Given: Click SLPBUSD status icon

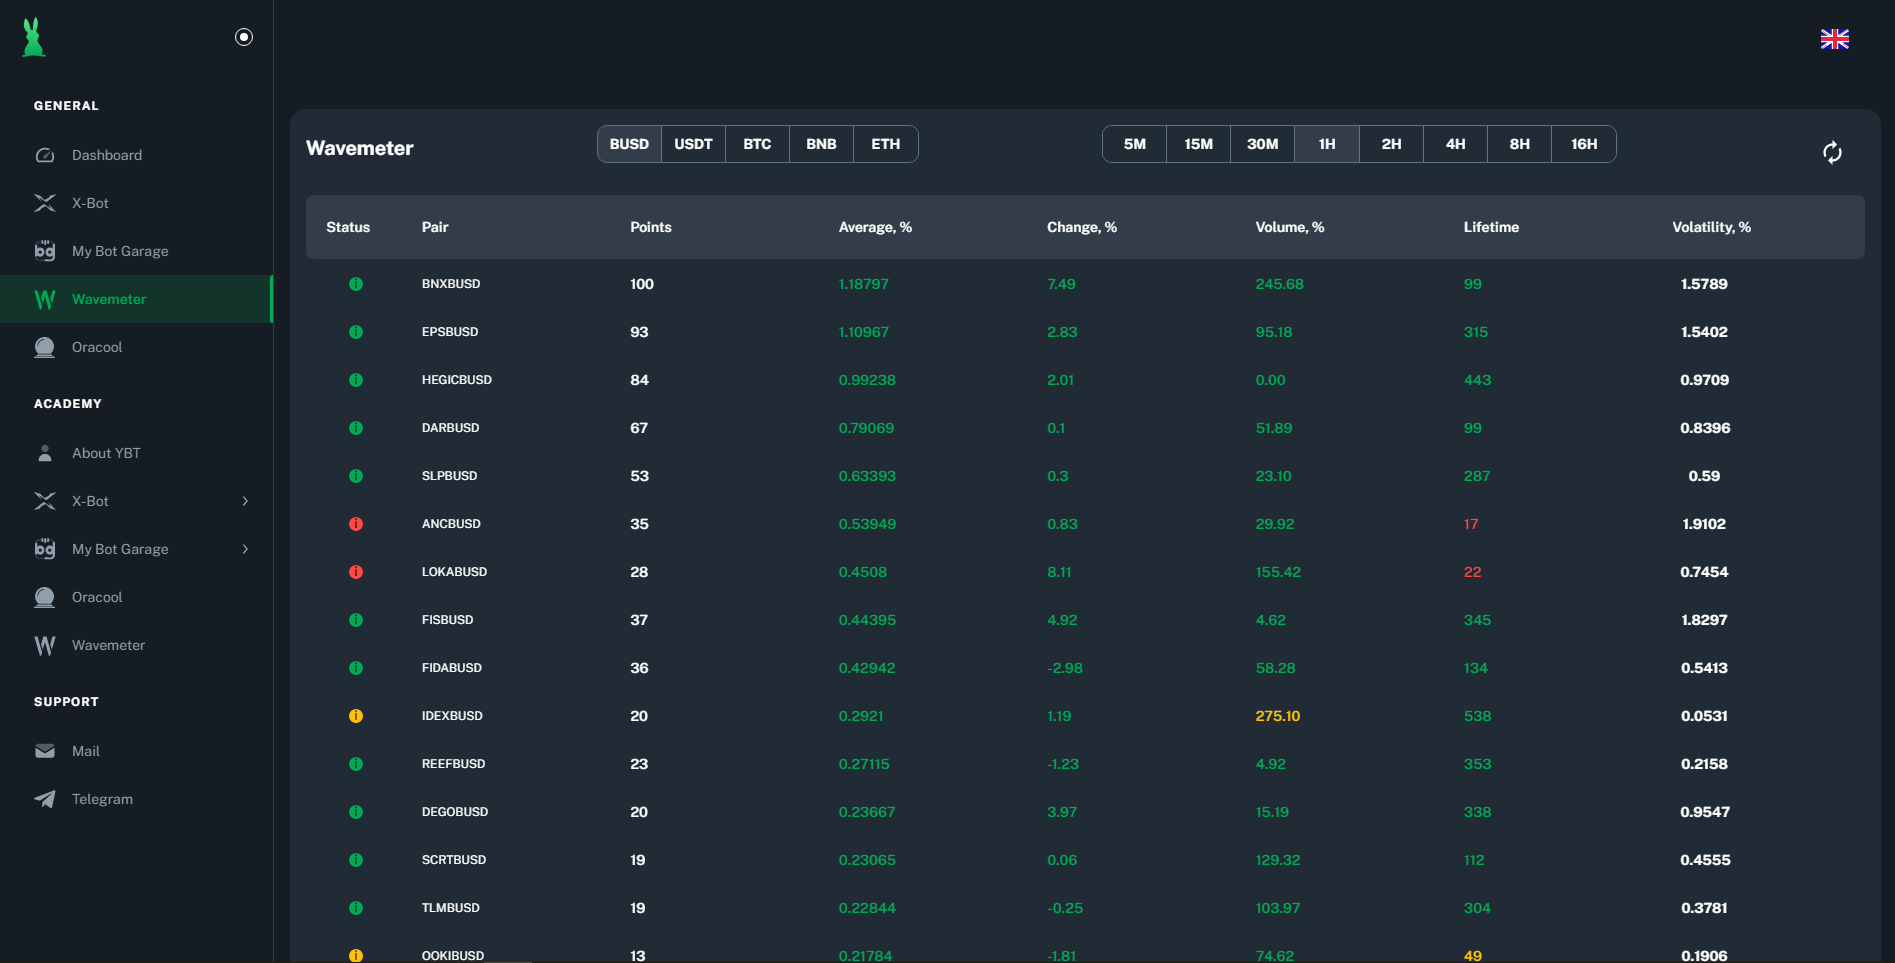Looking at the screenshot, I should tap(356, 476).
